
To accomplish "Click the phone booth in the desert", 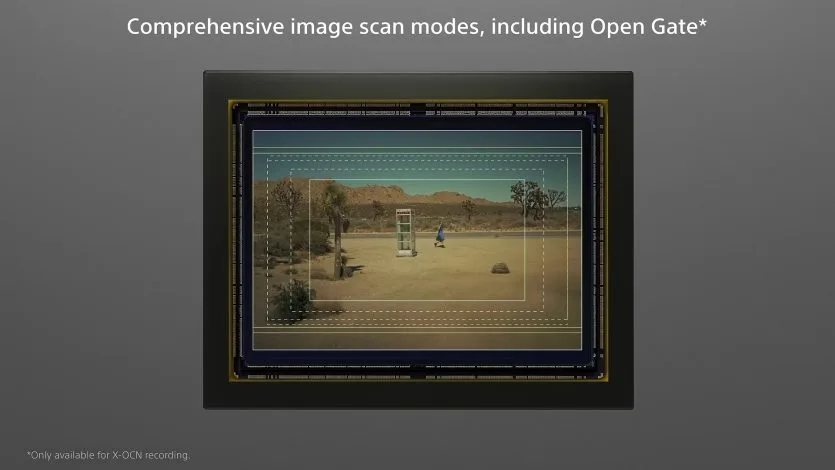I will coord(405,233).
